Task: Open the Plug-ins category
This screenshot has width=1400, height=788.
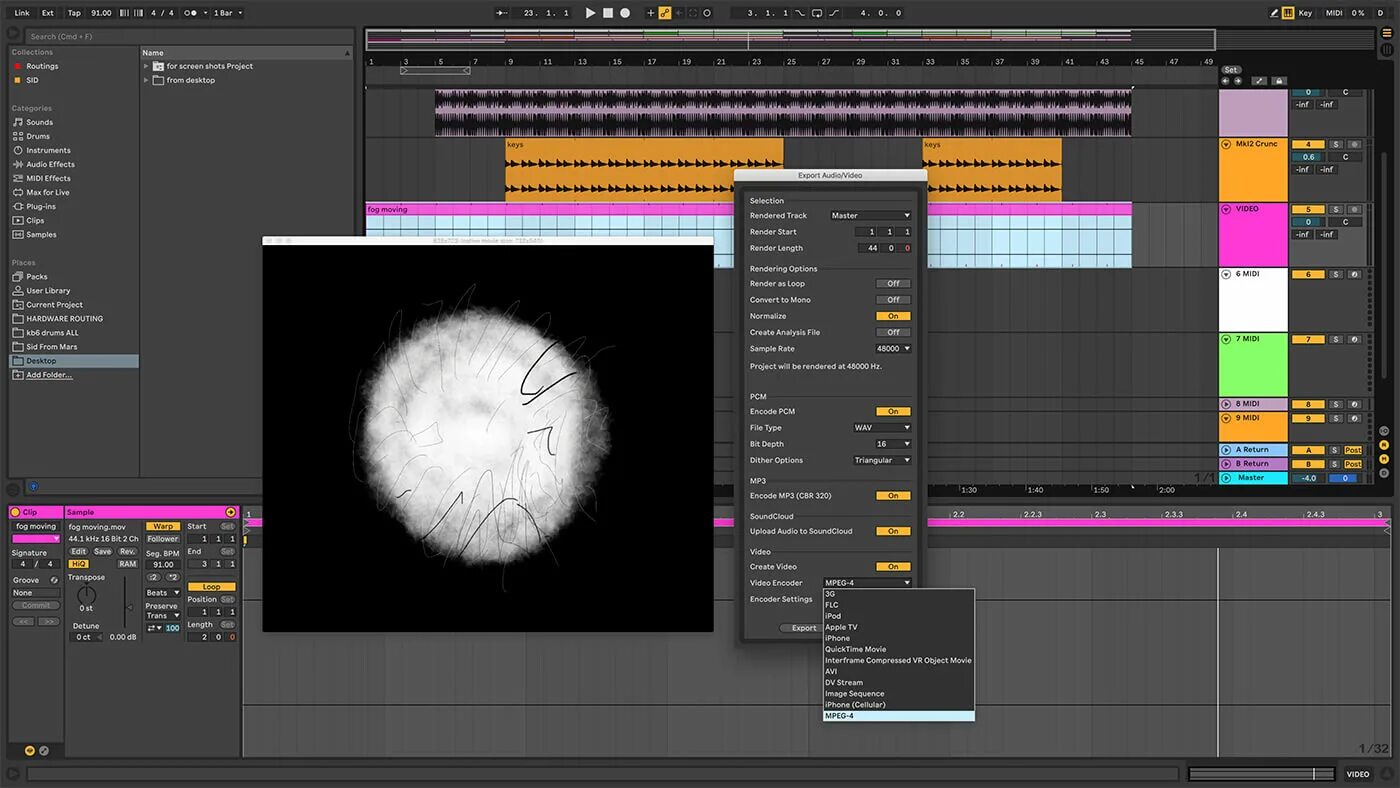Action: click(x=41, y=206)
